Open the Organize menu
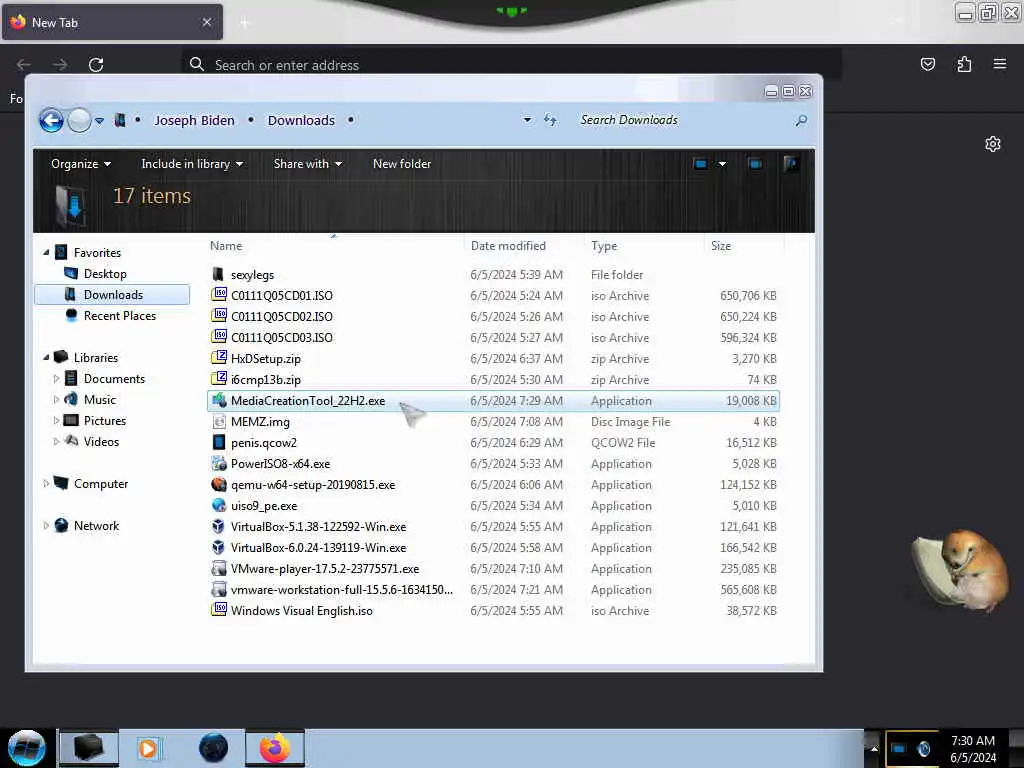The height and width of the screenshot is (768, 1024). coord(81,164)
